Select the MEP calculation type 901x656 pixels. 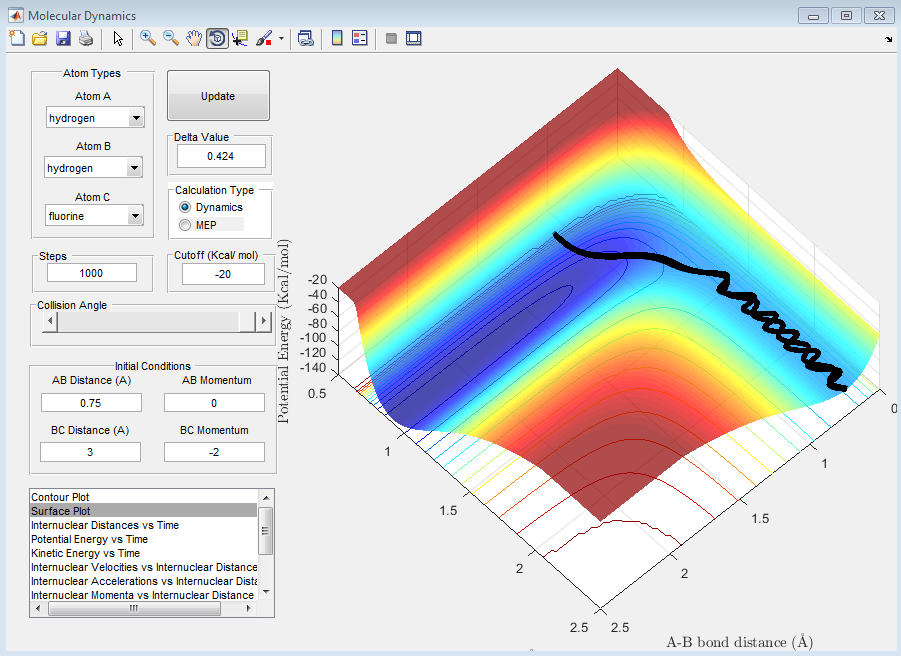click(184, 225)
